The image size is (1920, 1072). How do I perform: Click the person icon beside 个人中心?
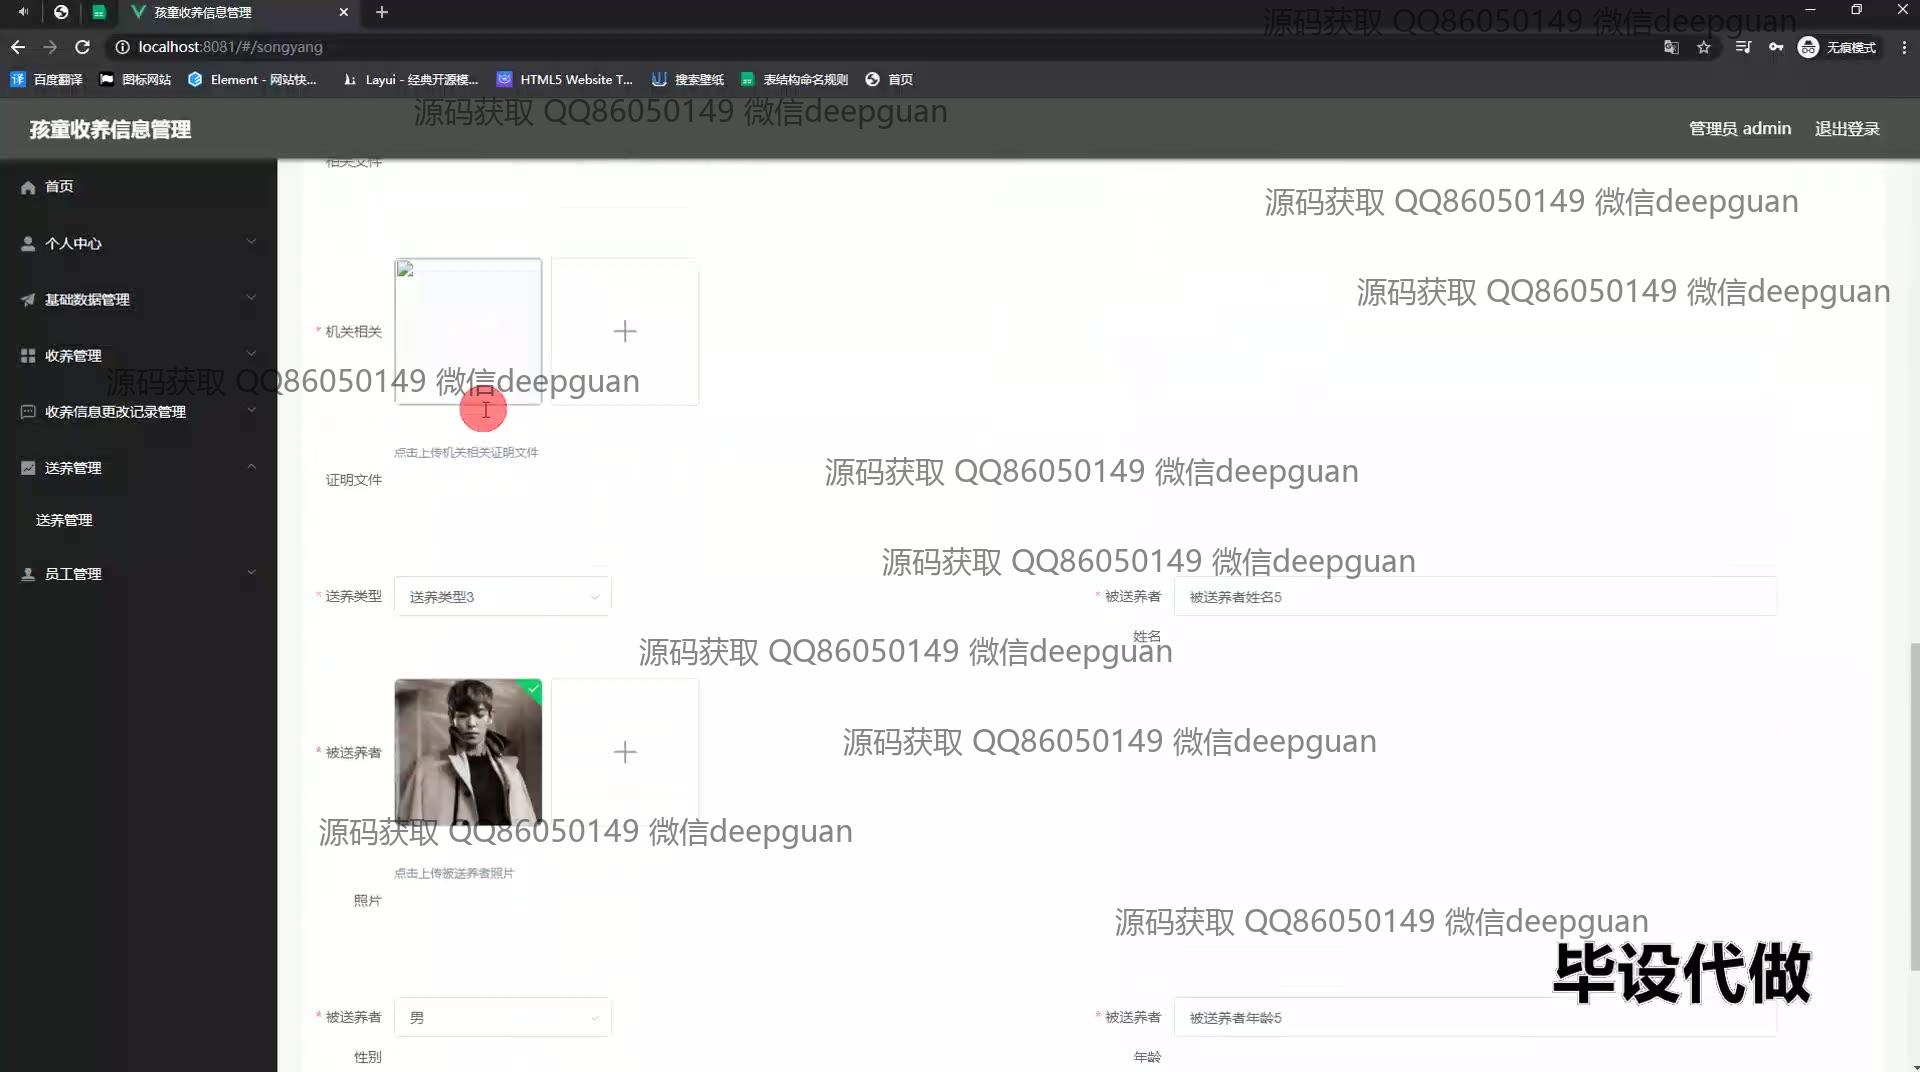[x=28, y=243]
